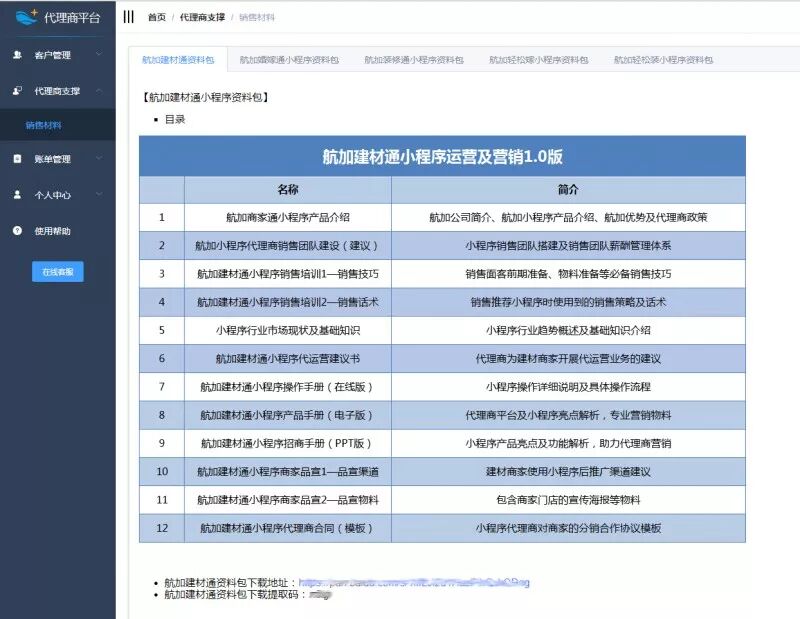Click the cell 航加建材通小程序代理商合同（模板）
The image size is (800, 619).
(x=288, y=528)
